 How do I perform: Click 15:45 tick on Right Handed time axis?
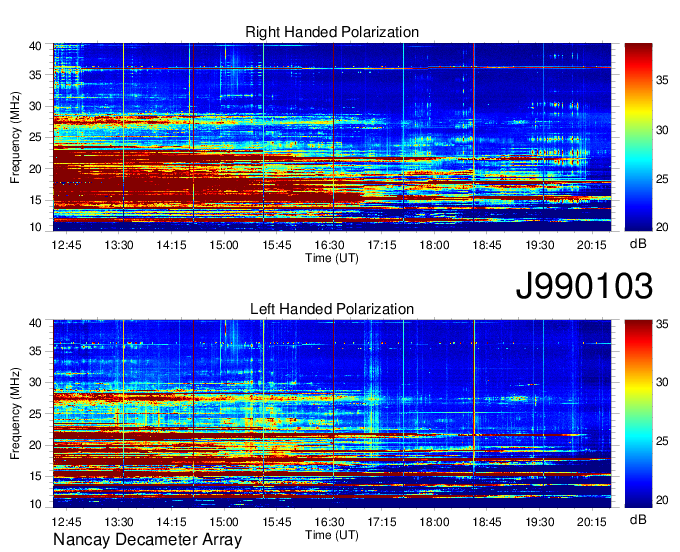click(x=277, y=245)
